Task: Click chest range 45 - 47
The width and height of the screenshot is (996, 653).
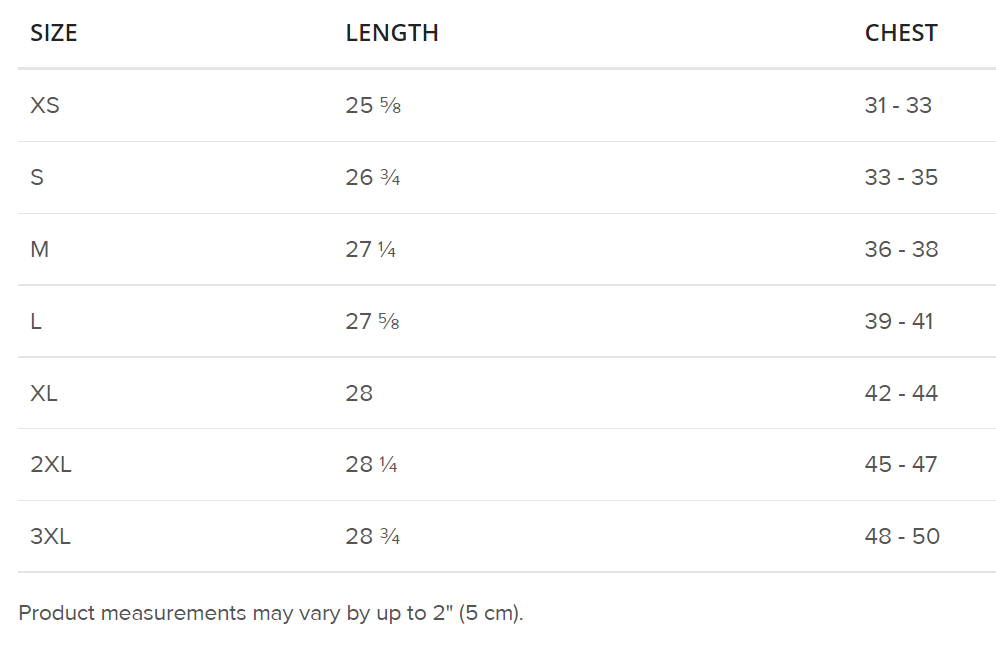Action: tap(901, 465)
